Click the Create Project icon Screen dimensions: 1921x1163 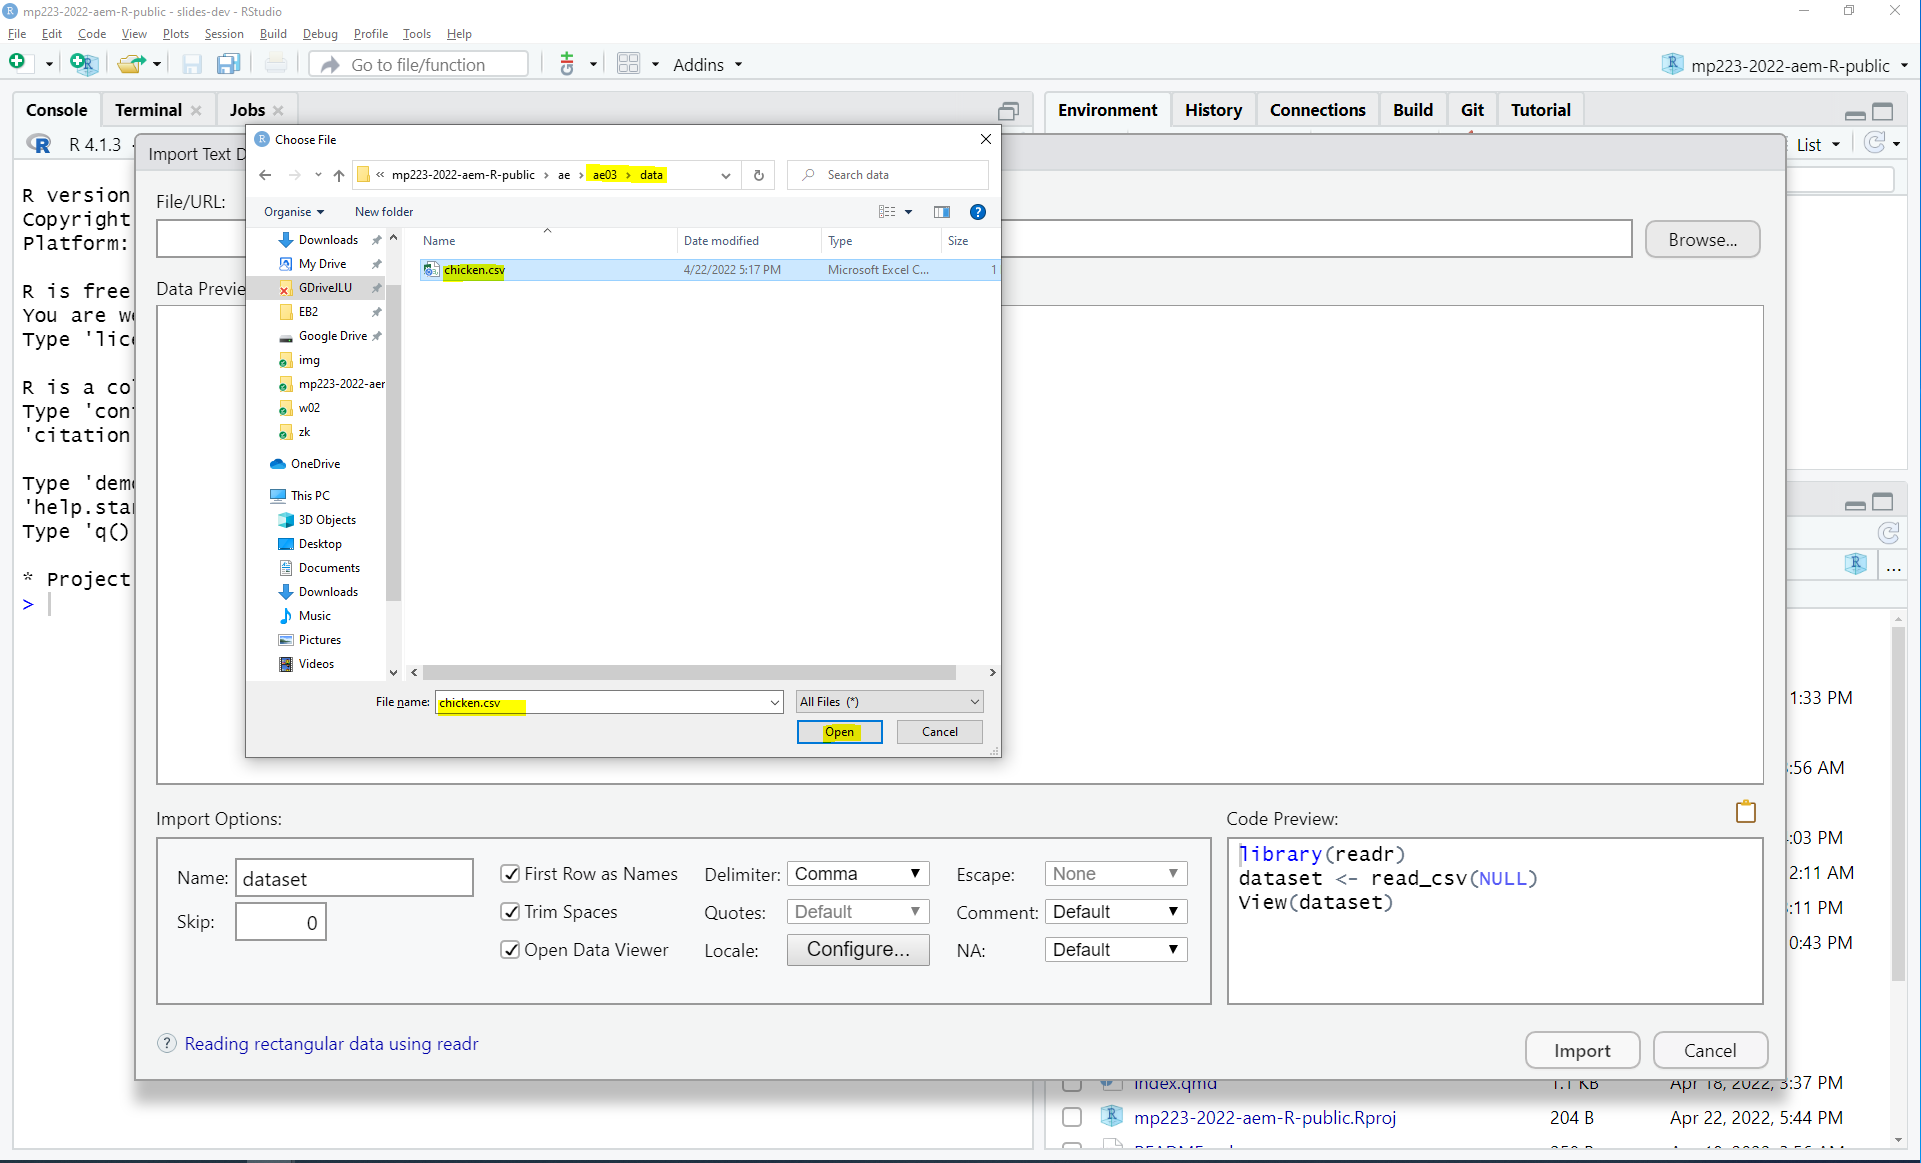click(x=84, y=64)
